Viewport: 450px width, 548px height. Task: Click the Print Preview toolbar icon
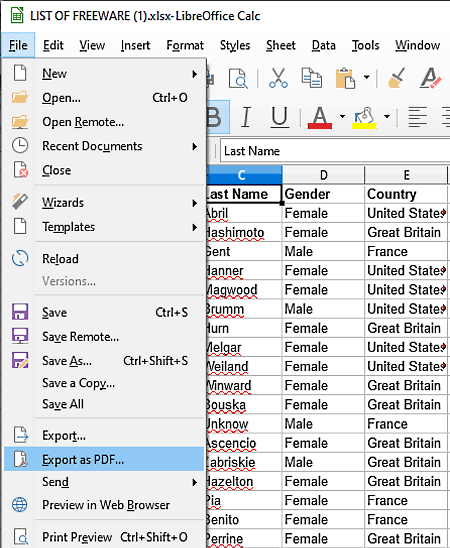239,78
